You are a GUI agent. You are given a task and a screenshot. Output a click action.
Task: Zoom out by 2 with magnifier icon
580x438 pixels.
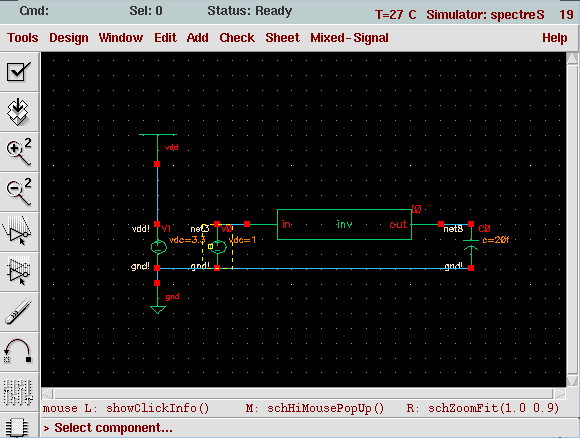[x=19, y=192]
